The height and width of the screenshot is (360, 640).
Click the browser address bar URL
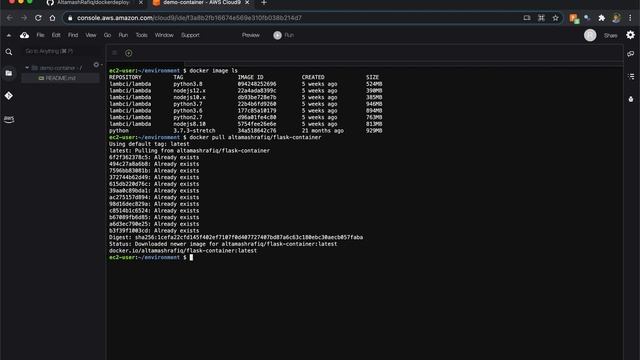[189, 18]
